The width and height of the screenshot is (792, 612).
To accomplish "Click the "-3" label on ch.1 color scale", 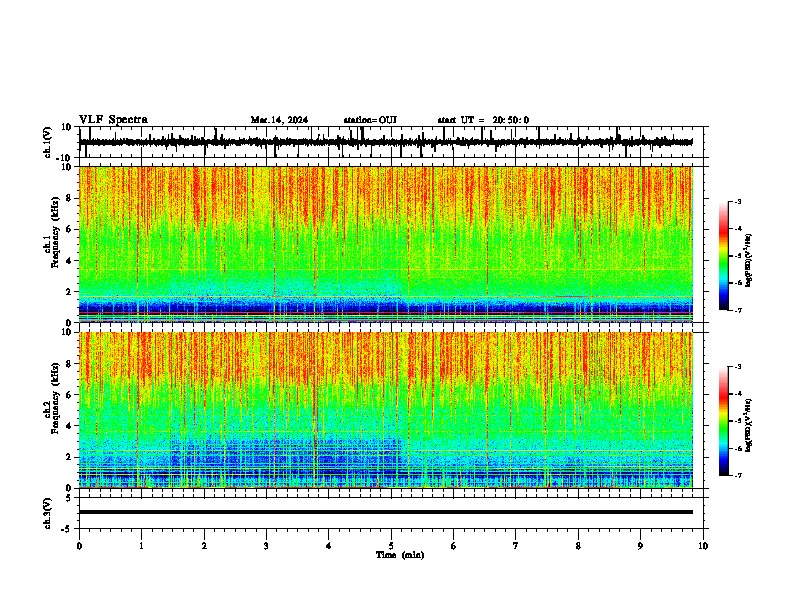I will coord(738,201).
